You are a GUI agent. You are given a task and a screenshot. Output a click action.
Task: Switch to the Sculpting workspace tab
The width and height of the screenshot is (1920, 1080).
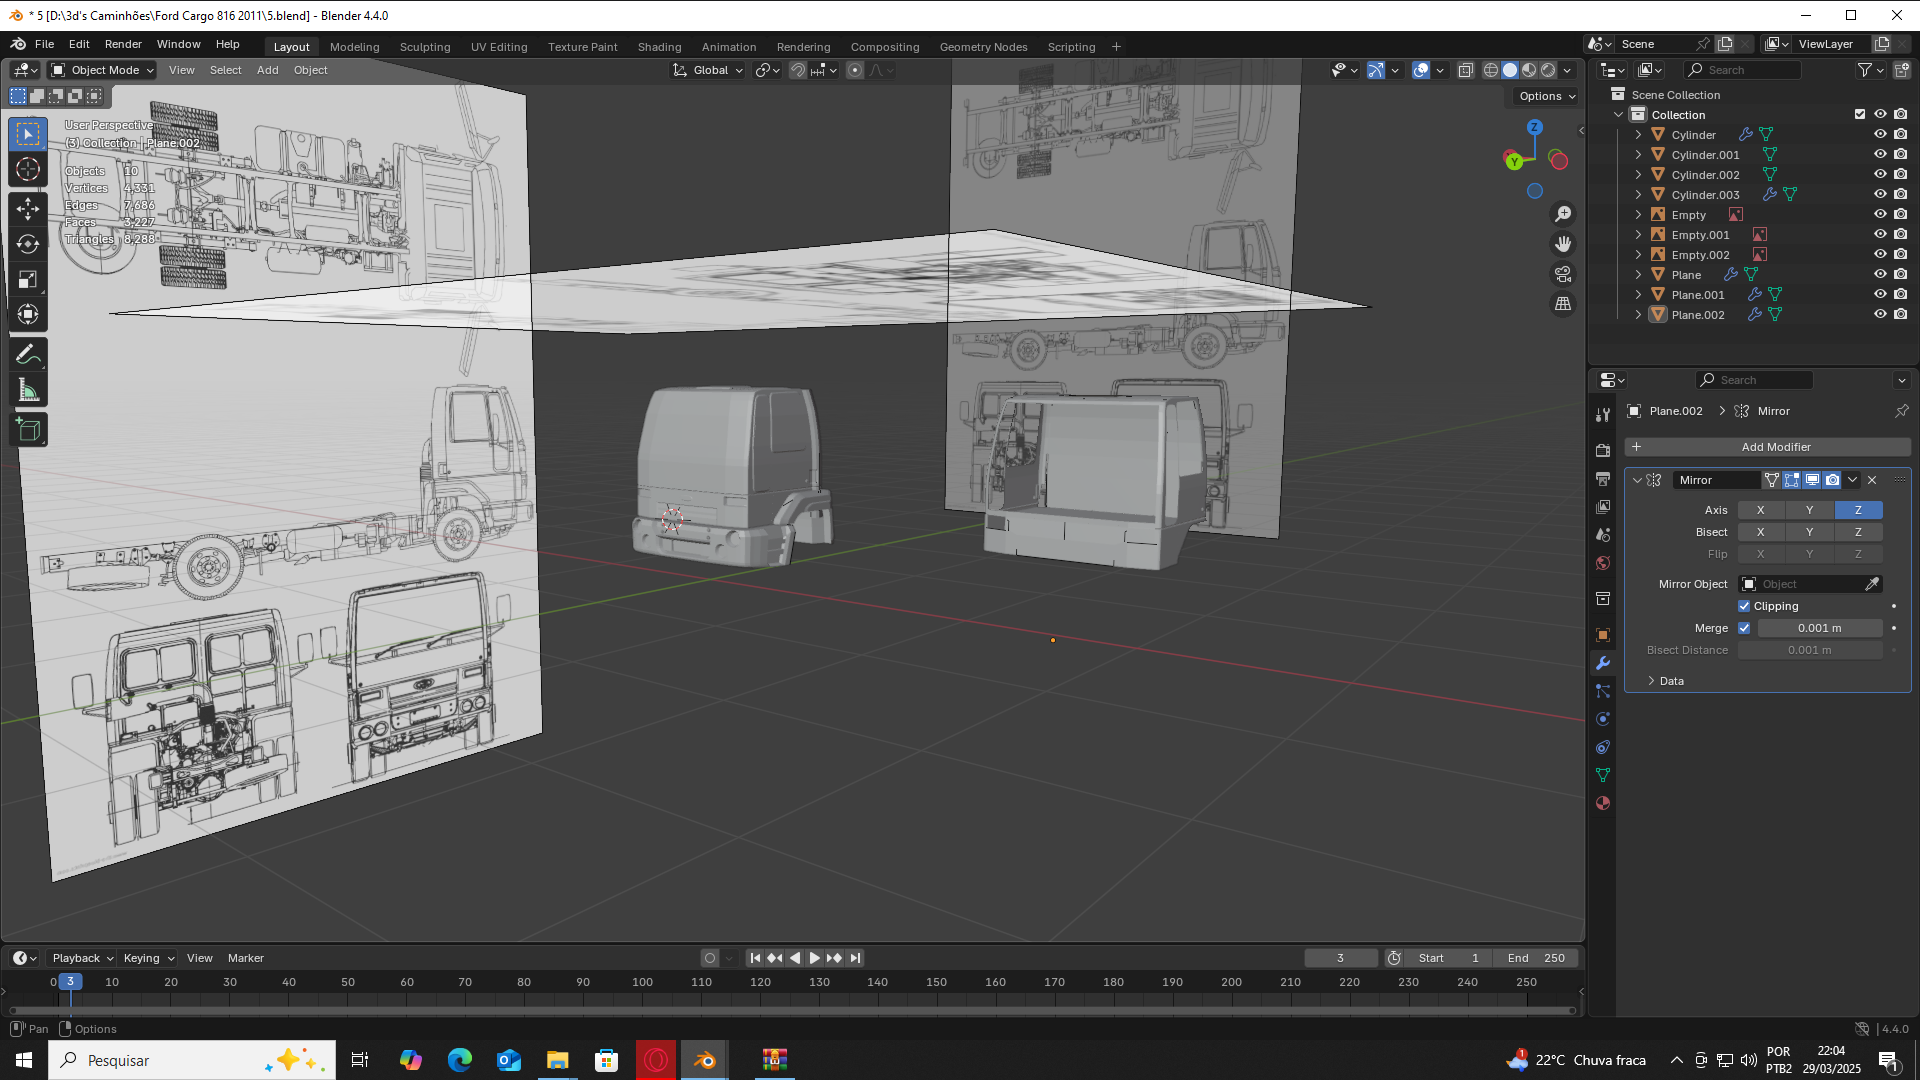click(x=425, y=47)
